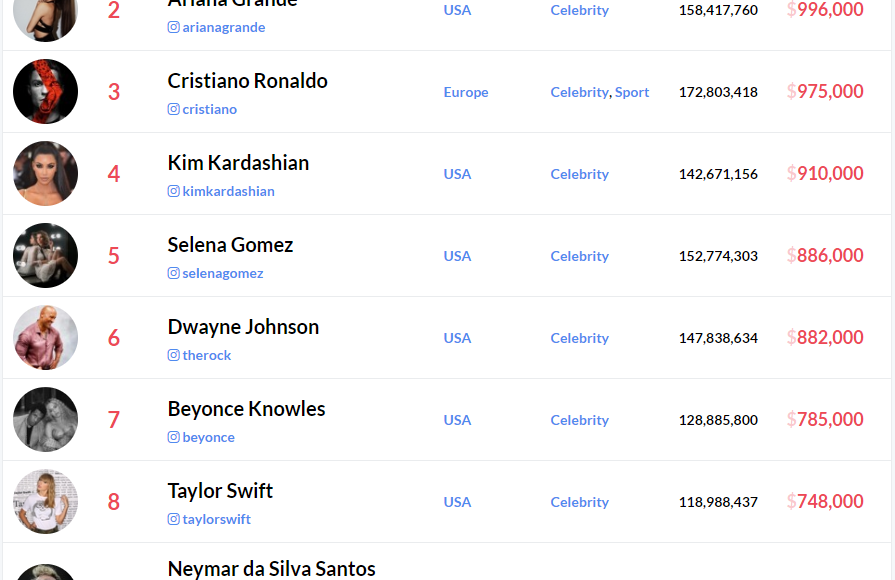Open Taylor Swift's avatar thumbnail
Viewport: 895px width, 580px height.
[46, 502]
